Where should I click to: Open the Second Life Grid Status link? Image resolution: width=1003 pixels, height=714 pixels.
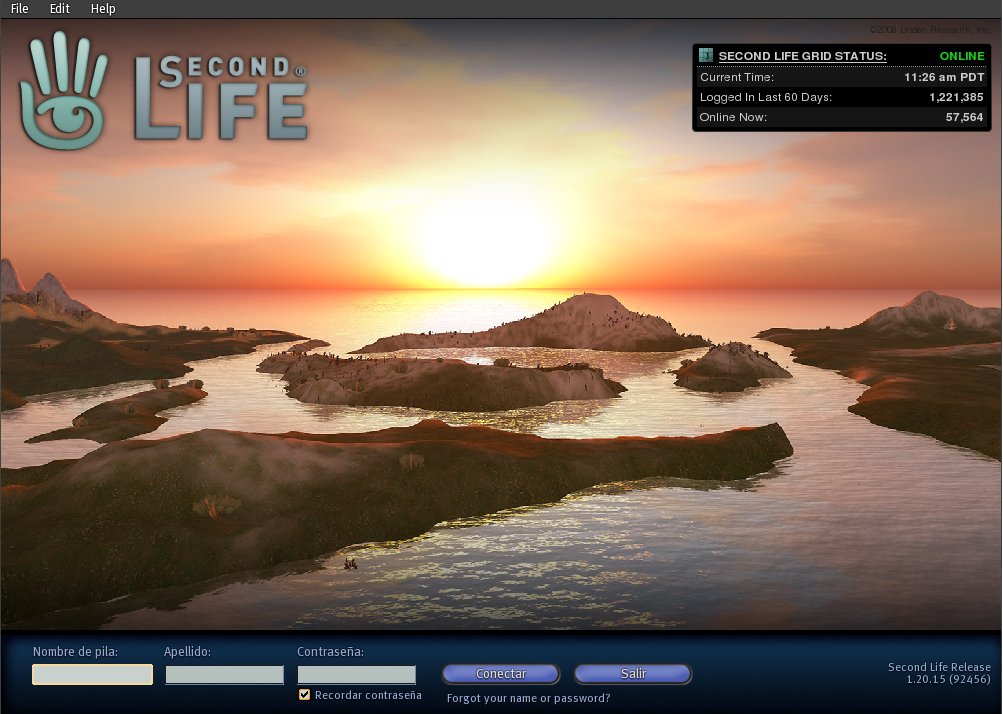click(x=802, y=56)
